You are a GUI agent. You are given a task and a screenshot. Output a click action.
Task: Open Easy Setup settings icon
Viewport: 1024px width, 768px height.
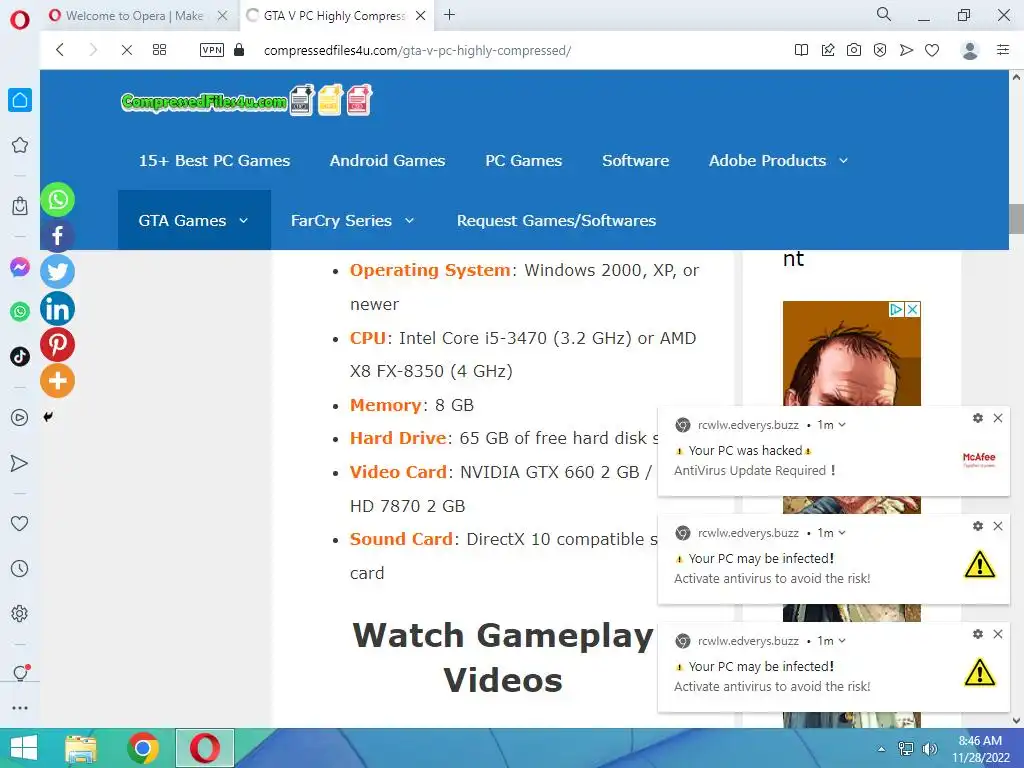point(1003,50)
